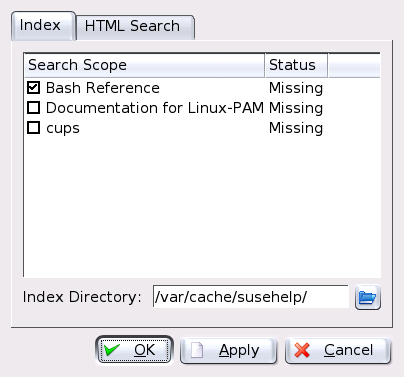Click the Missing status of Bash Reference
Image resolution: width=404 pixels, height=377 pixels.
click(296, 88)
